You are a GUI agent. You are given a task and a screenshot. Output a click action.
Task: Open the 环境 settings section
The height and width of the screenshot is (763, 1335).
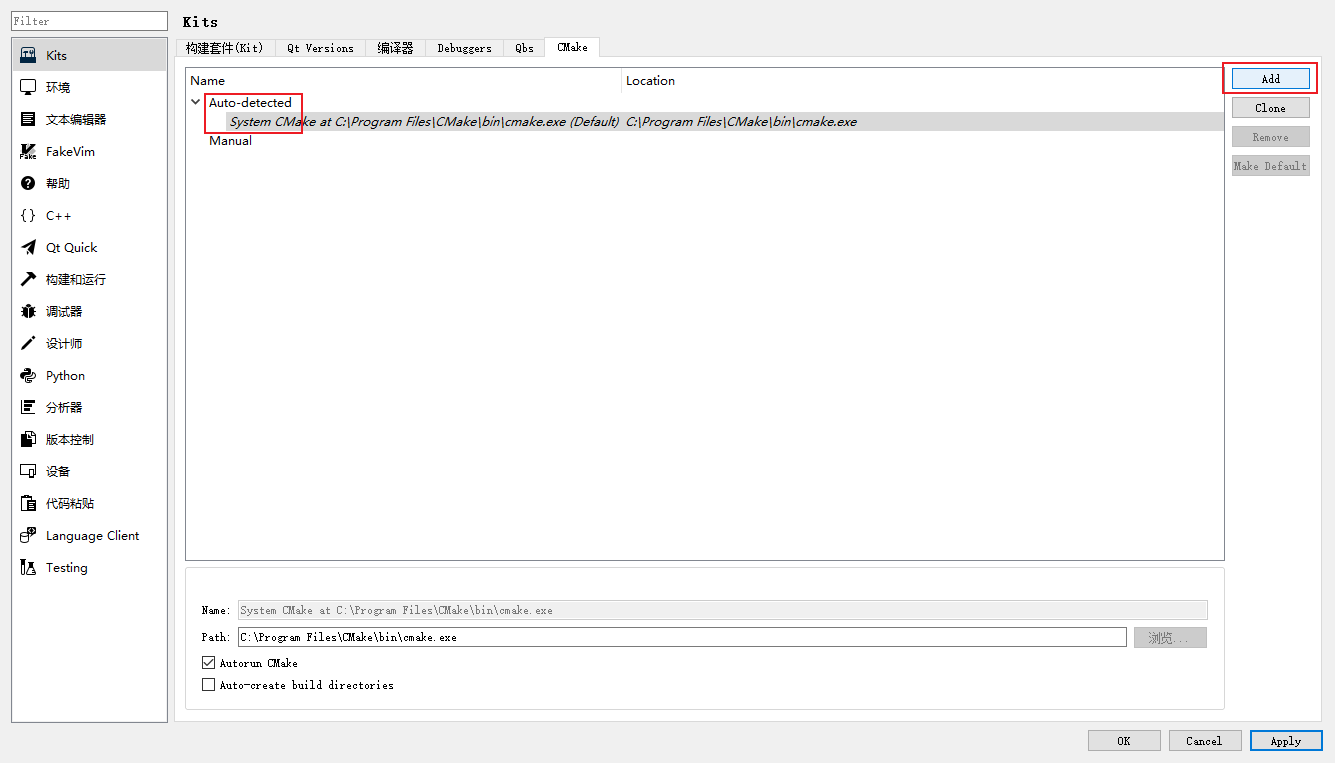coord(60,87)
